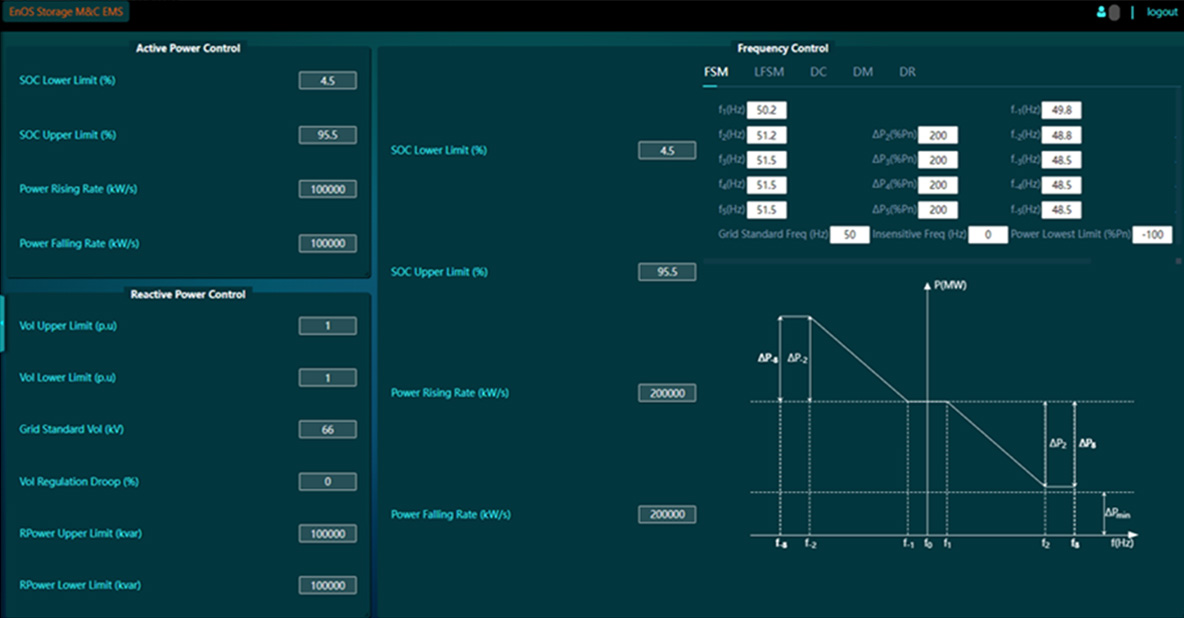1184x618 pixels.
Task: Switch to the DR tab
Action: point(907,72)
